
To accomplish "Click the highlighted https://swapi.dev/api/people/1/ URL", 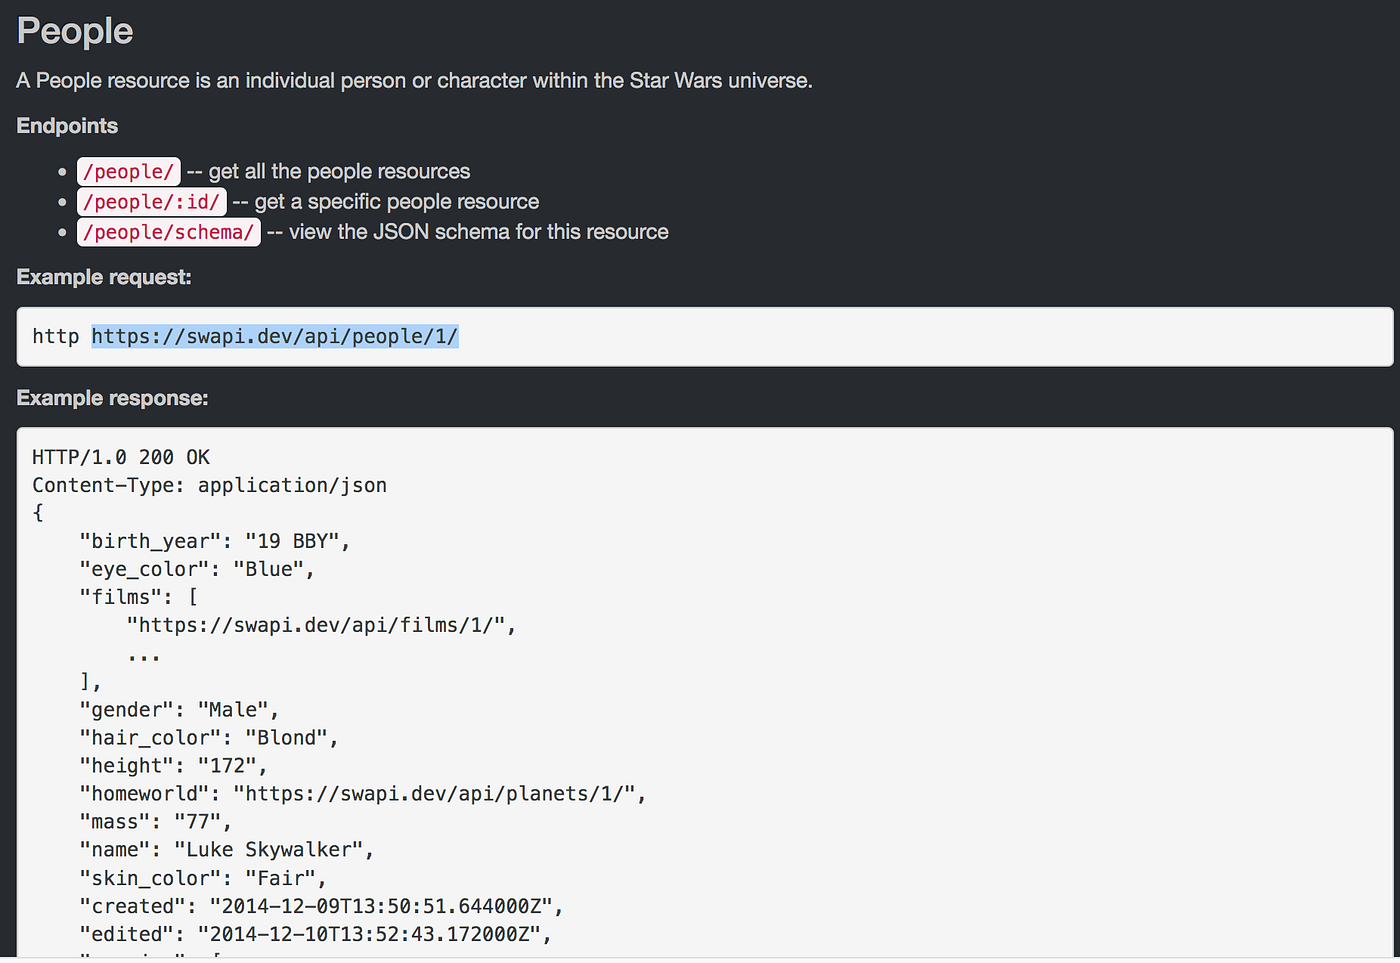I will (275, 336).
